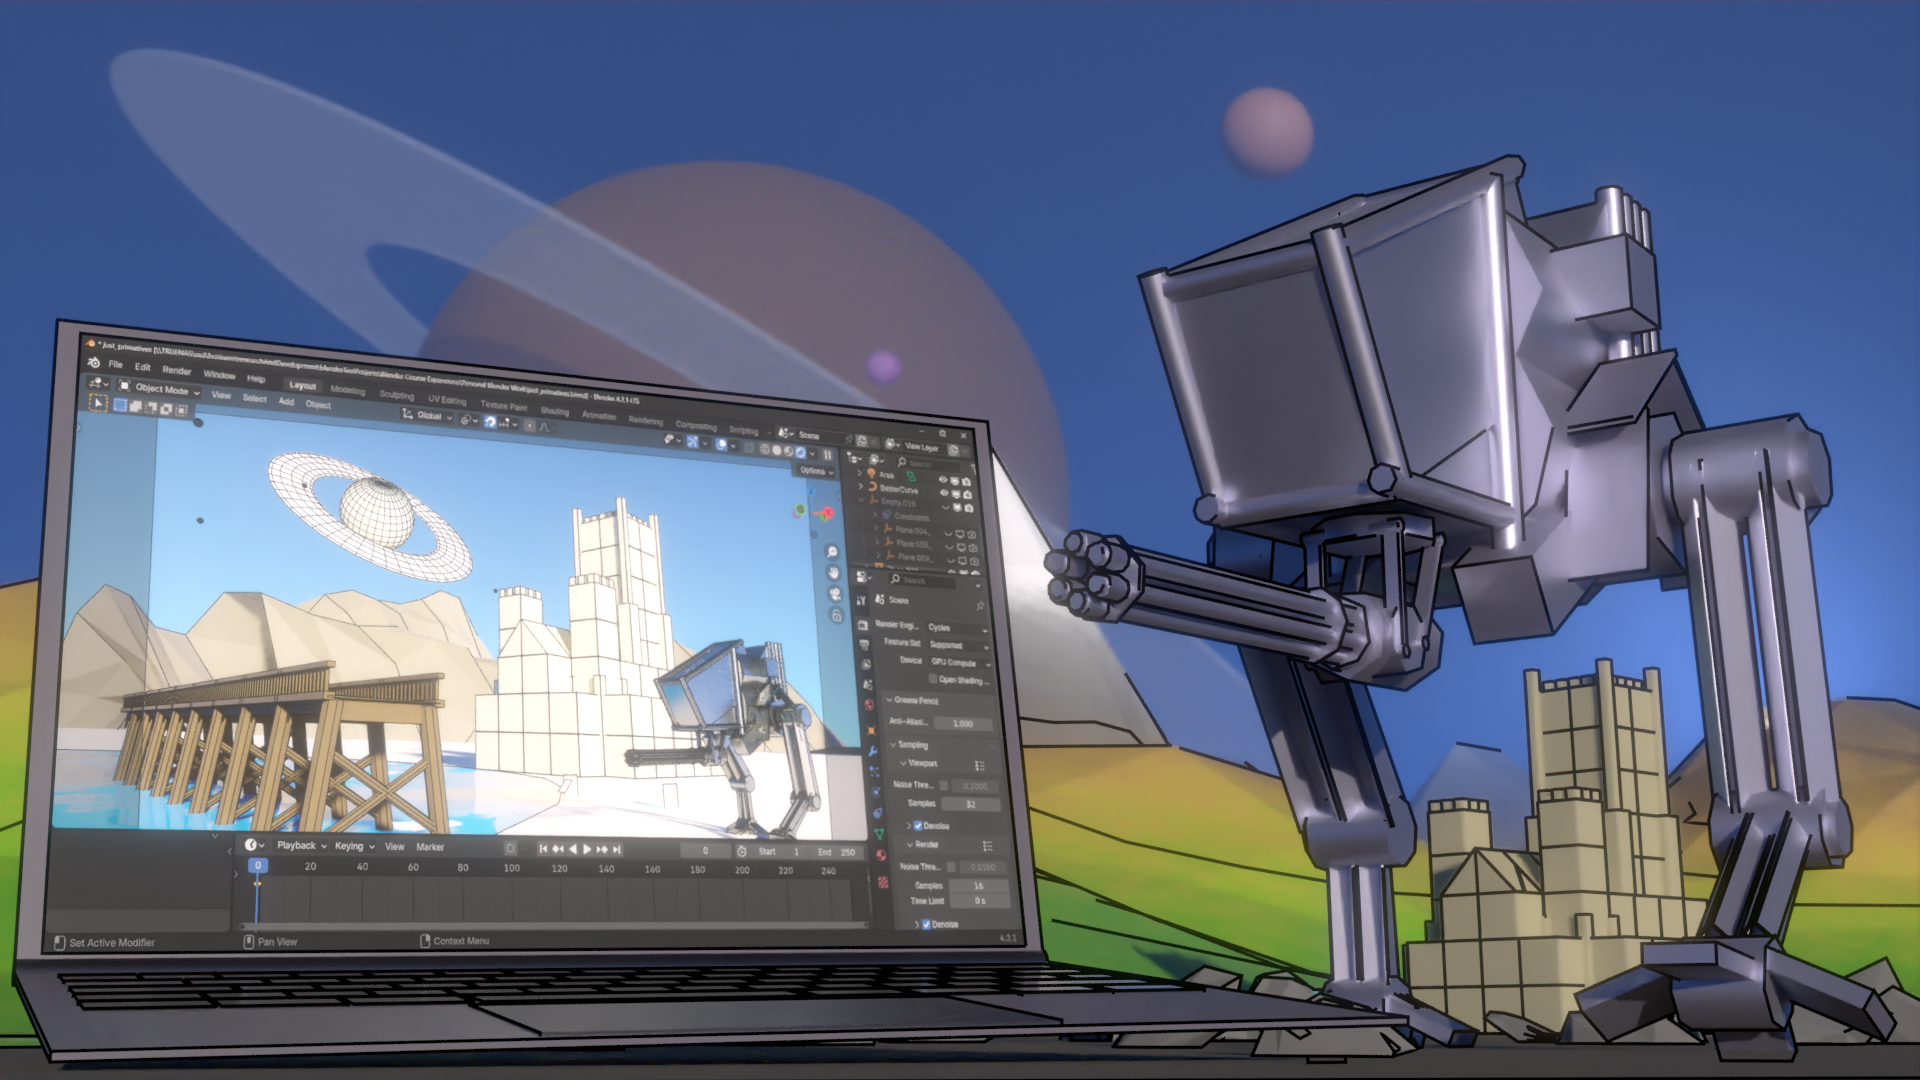Open viewport Options dropdown

(x=817, y=471)
